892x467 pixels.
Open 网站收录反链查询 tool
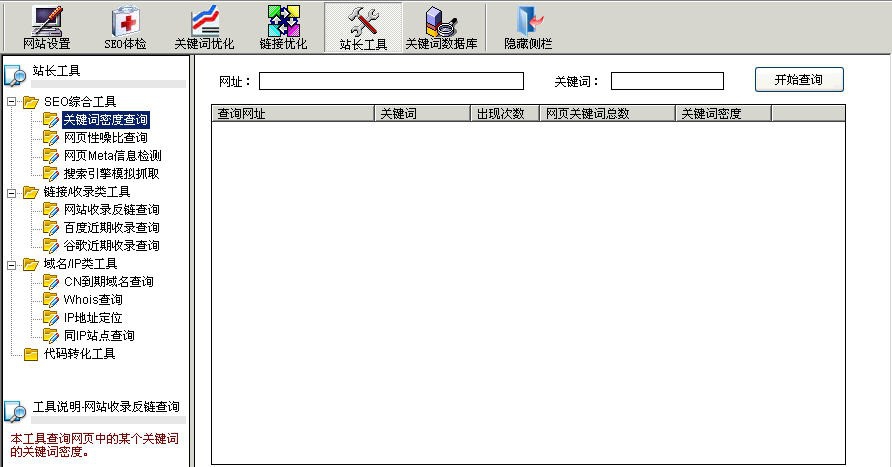(112, 210)
